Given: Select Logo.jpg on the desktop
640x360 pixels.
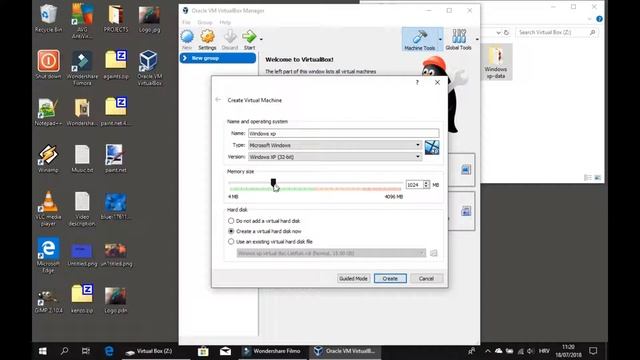Looking at the screenshot, I should [149, 18].
